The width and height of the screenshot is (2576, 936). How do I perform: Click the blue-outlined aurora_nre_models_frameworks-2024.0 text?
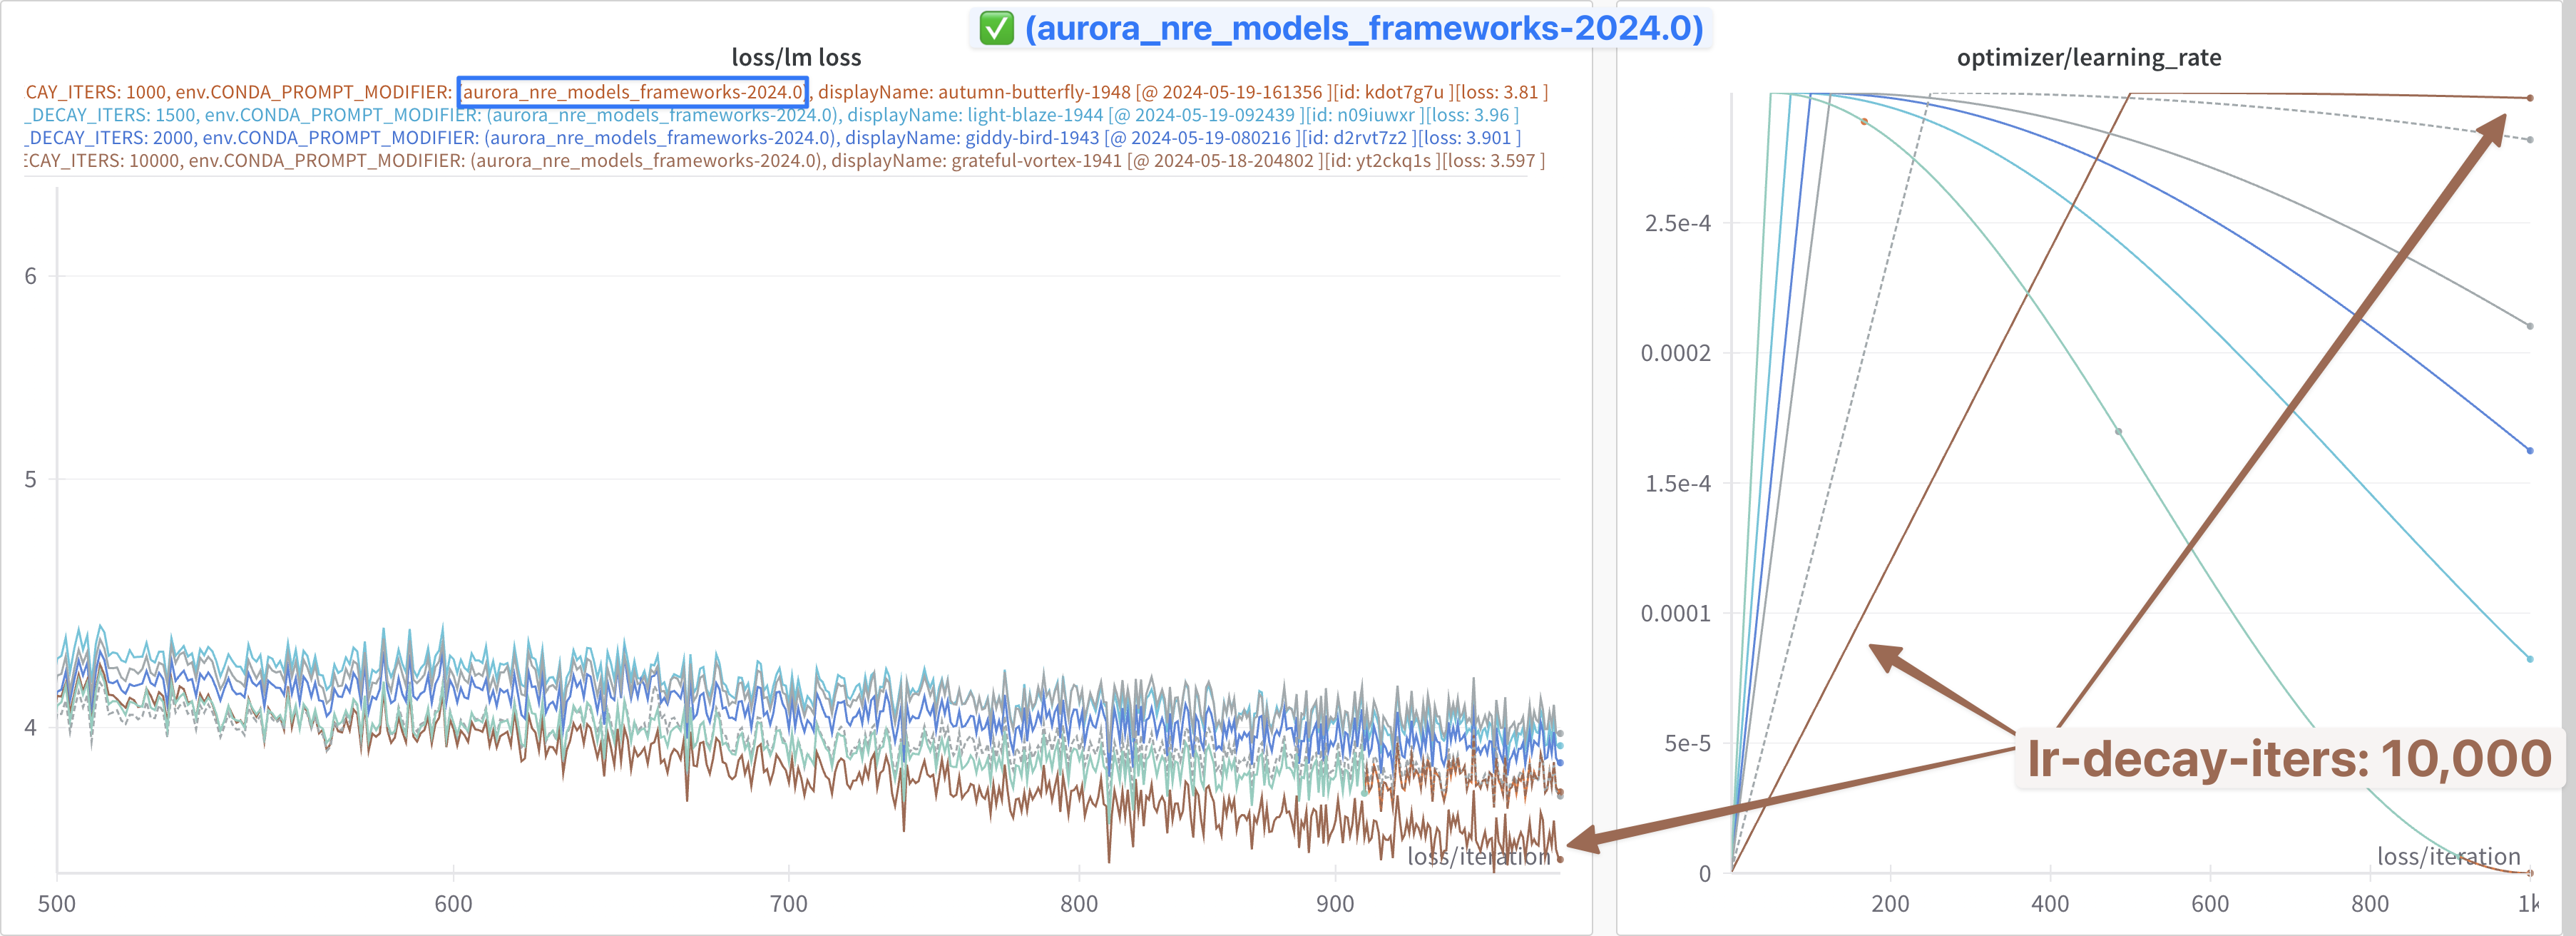coord(632,92)
